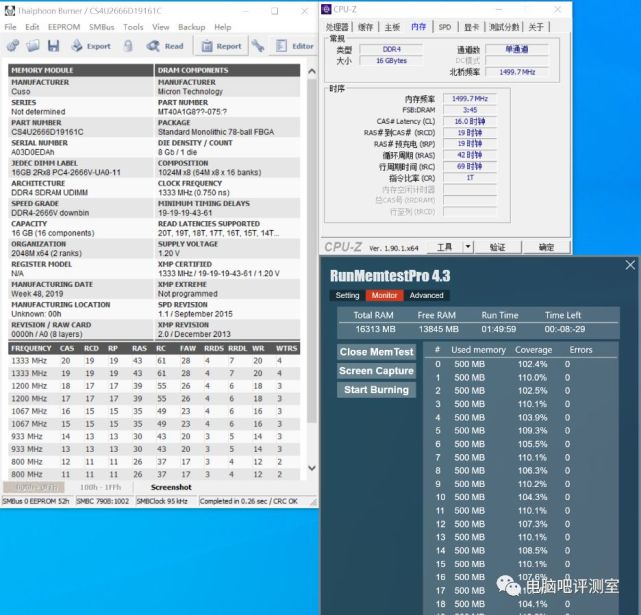Switch to 显卡 tab in CPU-Z
641x615 pixels.
click(471, 27)
